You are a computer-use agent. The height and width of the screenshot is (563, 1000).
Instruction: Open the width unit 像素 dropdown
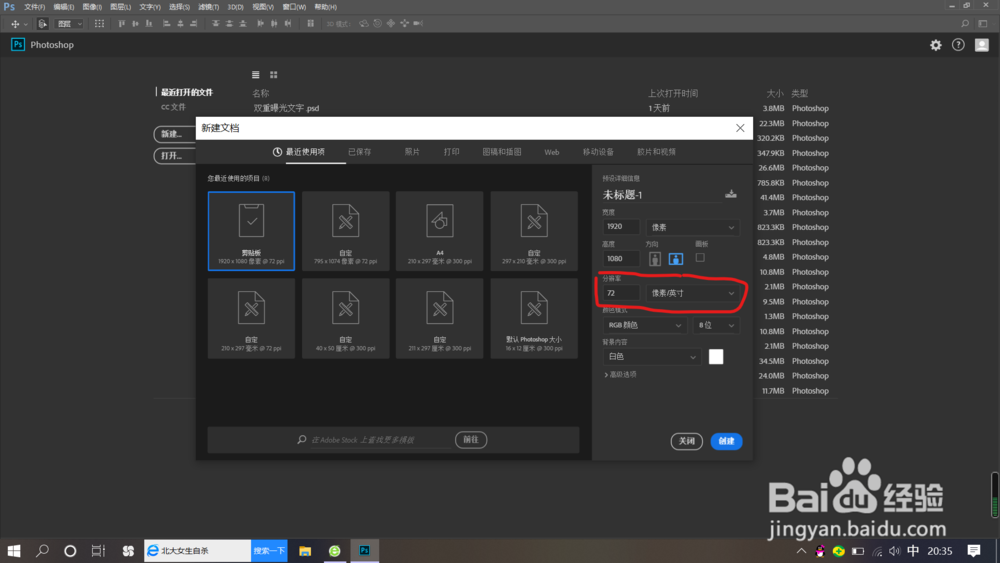693,227
